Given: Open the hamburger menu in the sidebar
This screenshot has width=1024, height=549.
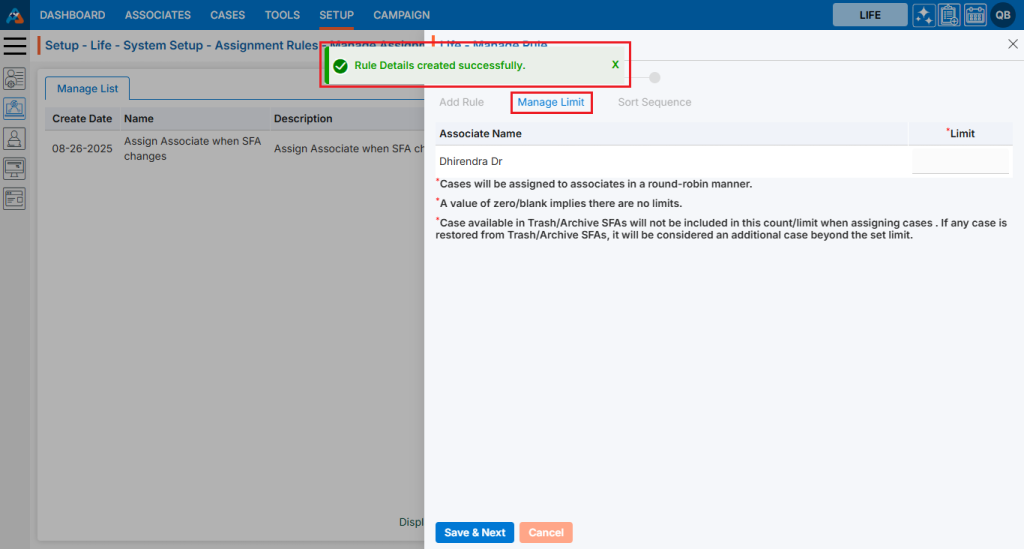Looking at the screenshot, I should (x=15, y=46).
